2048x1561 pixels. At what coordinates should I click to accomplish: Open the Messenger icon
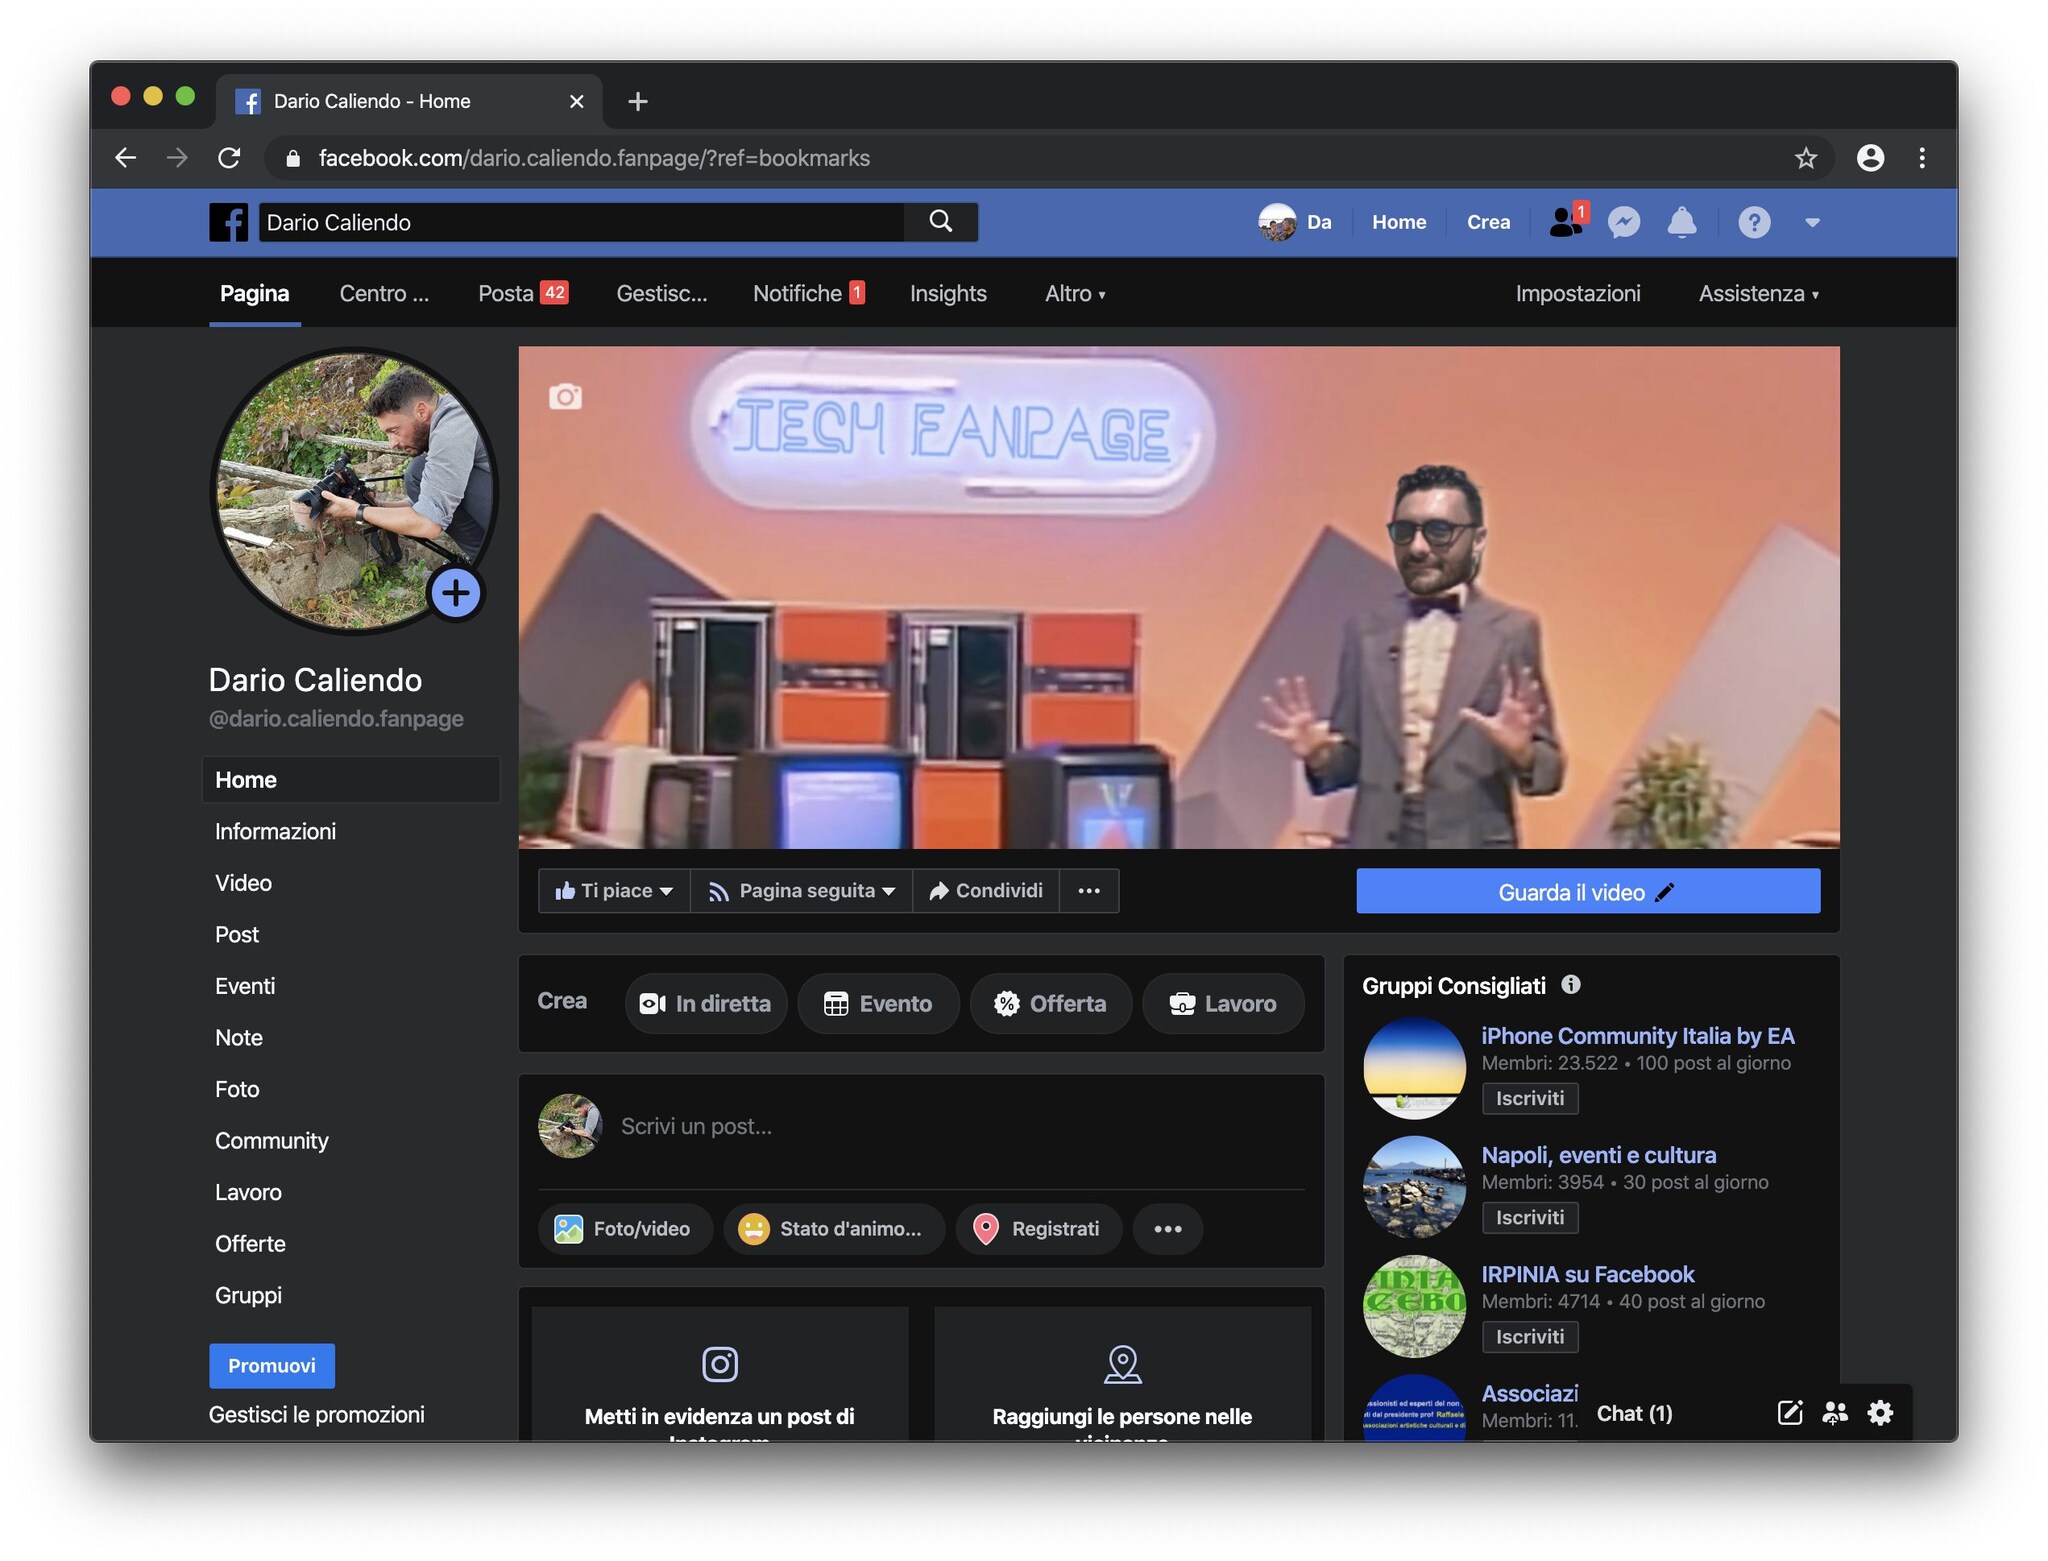(x=1623, y=222)
